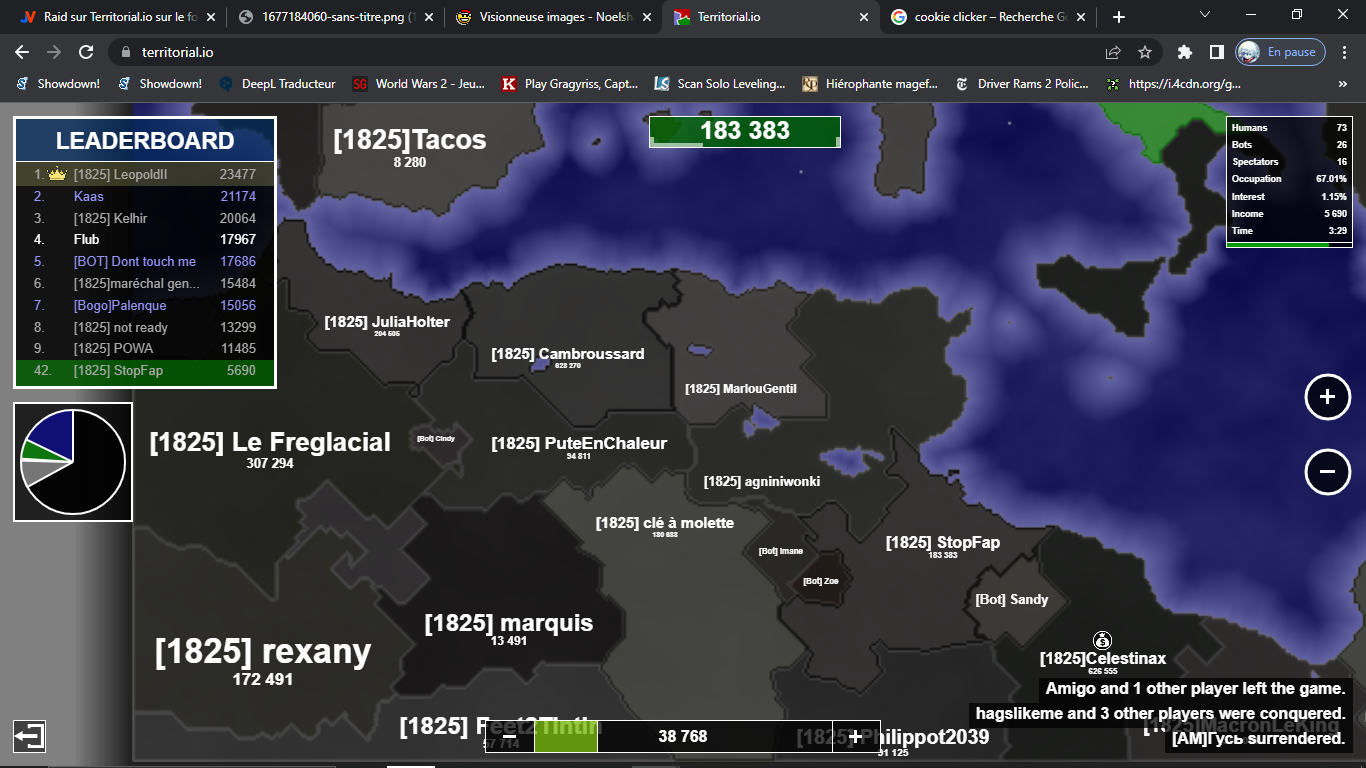
Task: Open DeepL Traducteur bookmark
Action: pos(278,84)
